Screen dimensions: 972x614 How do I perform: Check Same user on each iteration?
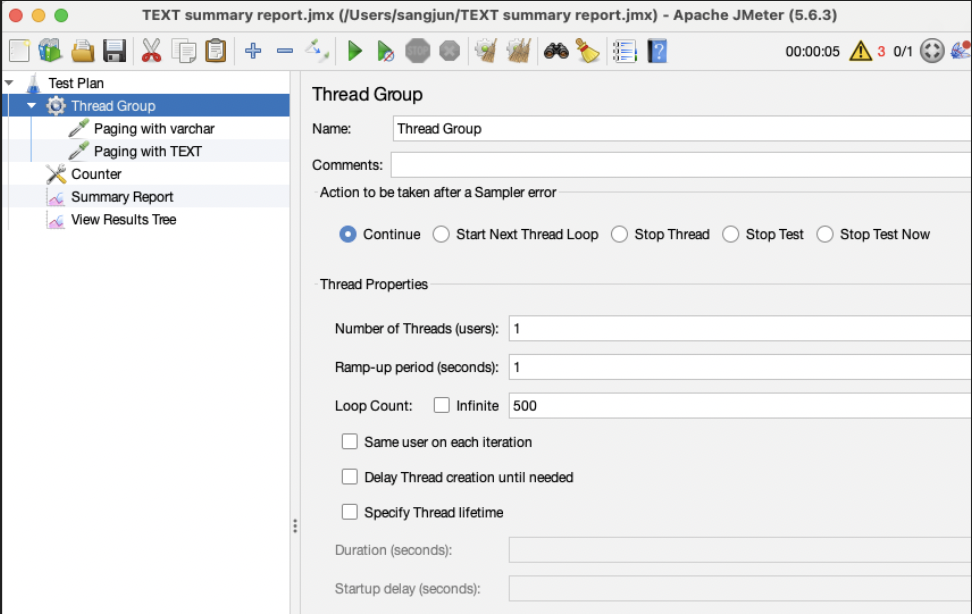point(350,441)
